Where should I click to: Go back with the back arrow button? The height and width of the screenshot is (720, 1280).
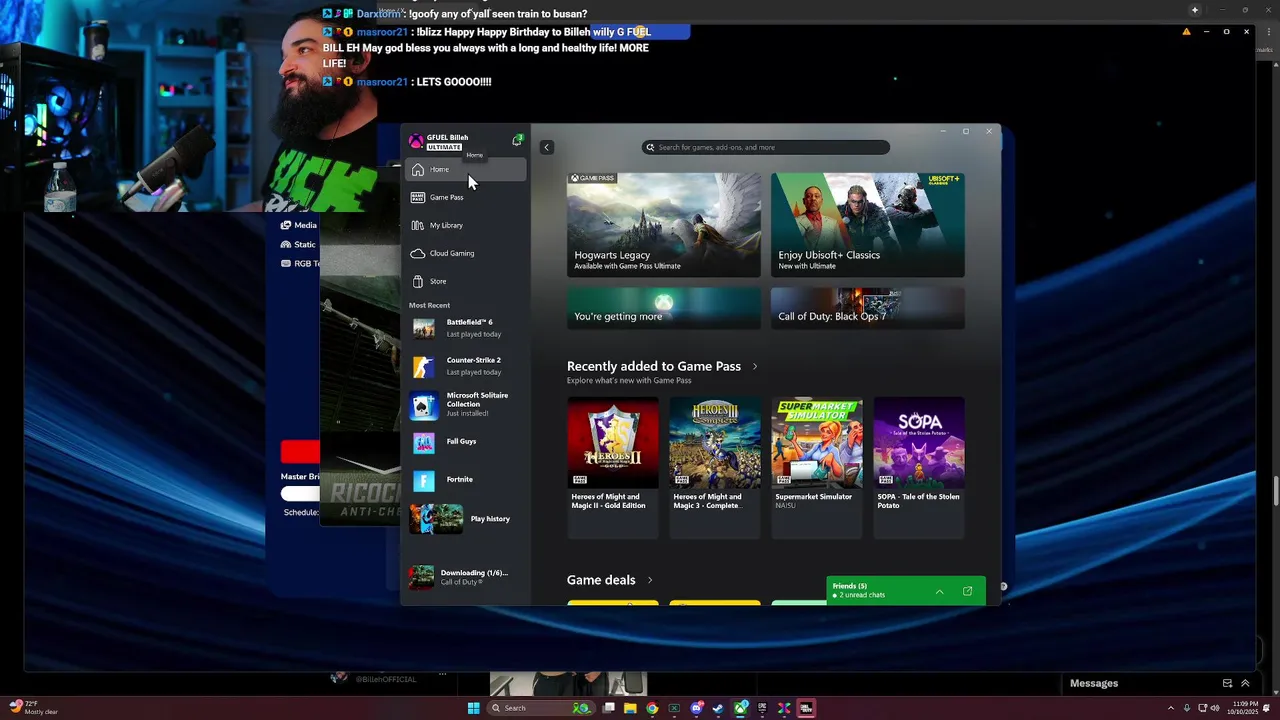pyautogui.click(x=546, y=147)
